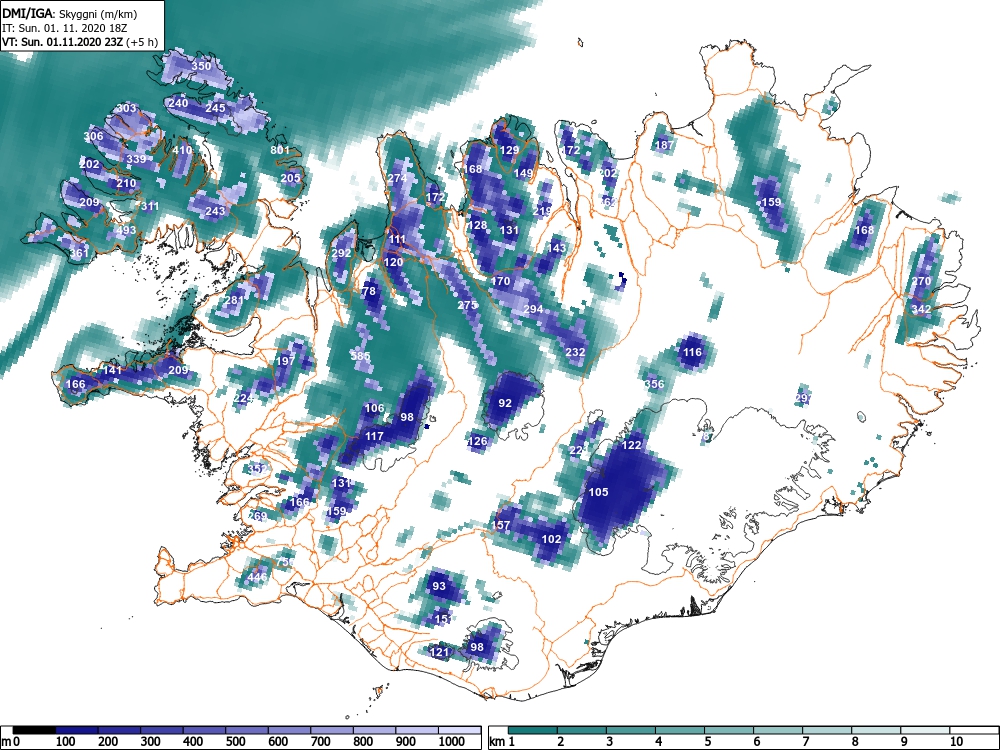Click the 106 value label

coord(374,408)
